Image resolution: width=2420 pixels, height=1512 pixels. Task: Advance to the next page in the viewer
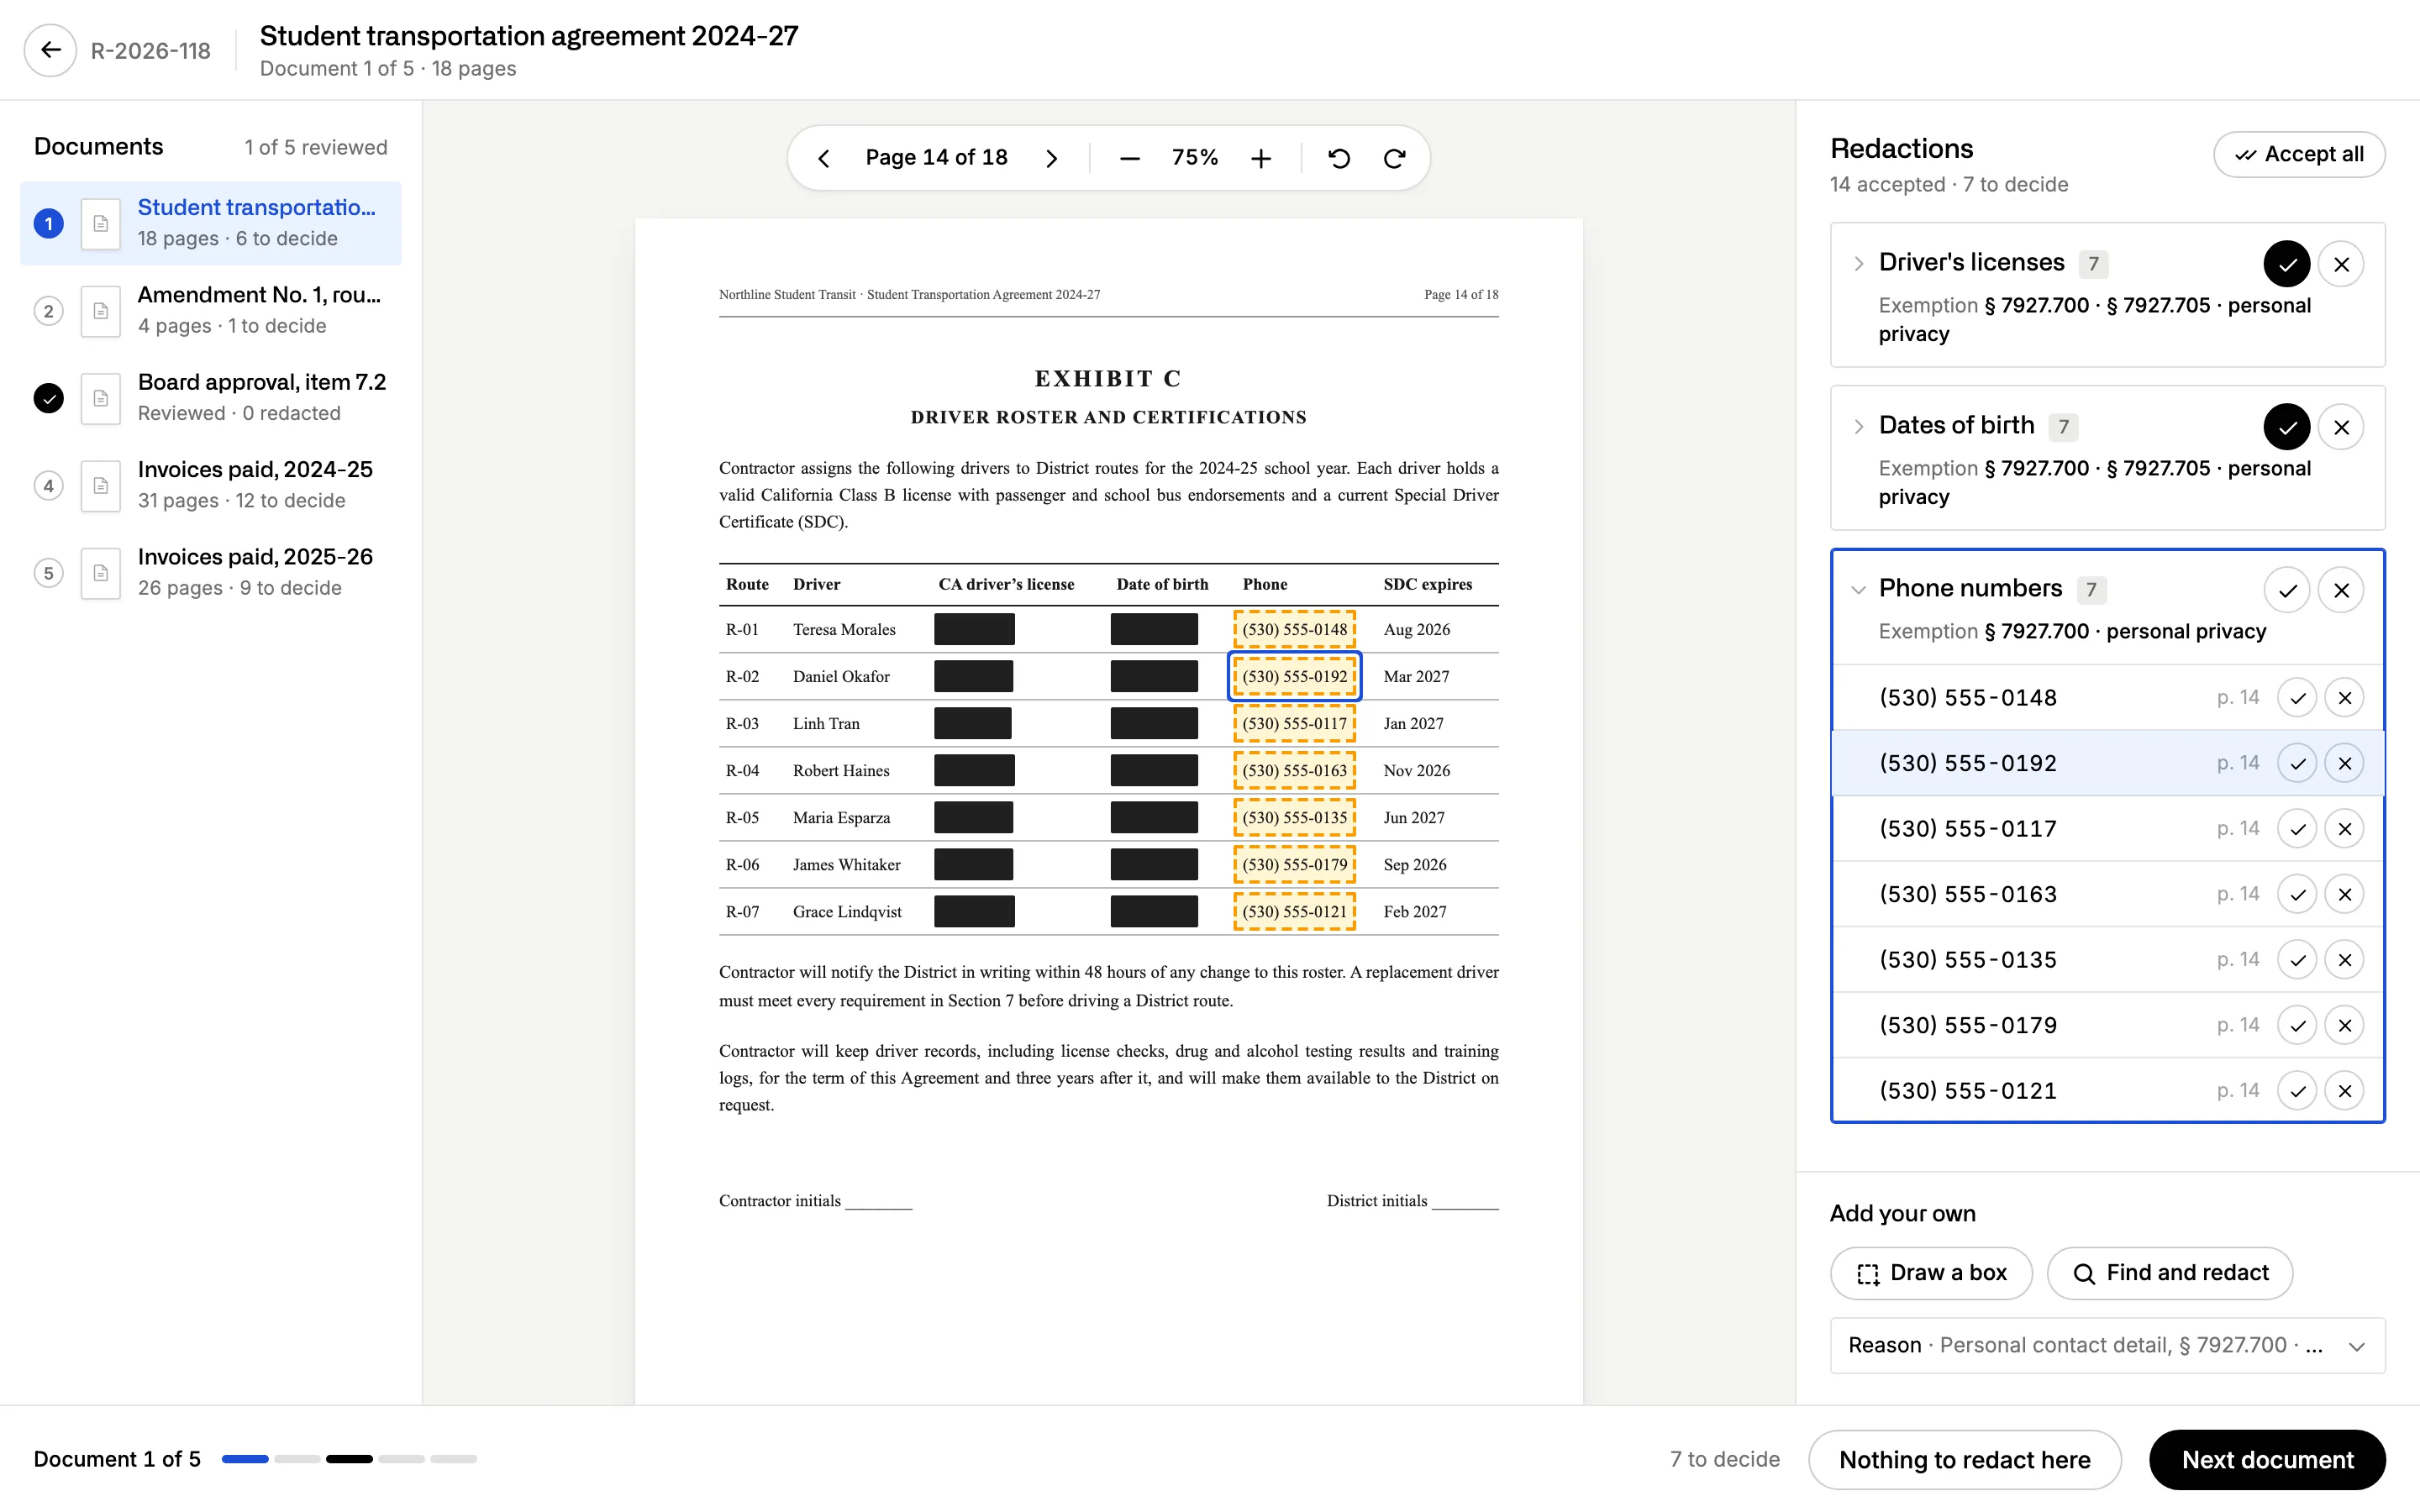click(1051, 158)
